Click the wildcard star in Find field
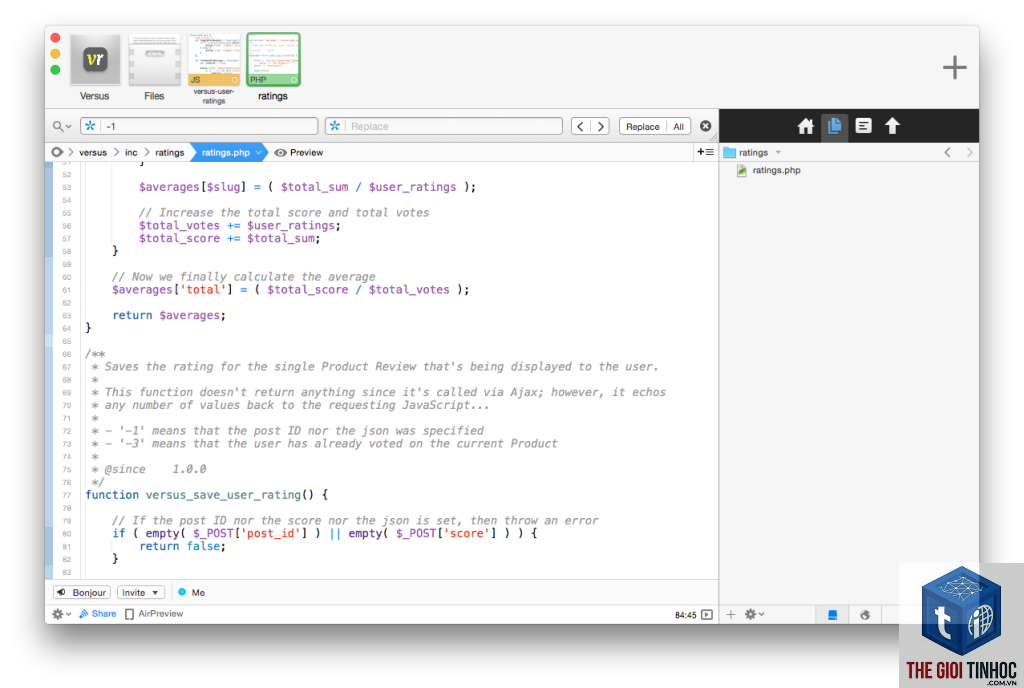1024x688 pixels. point(90,126)
